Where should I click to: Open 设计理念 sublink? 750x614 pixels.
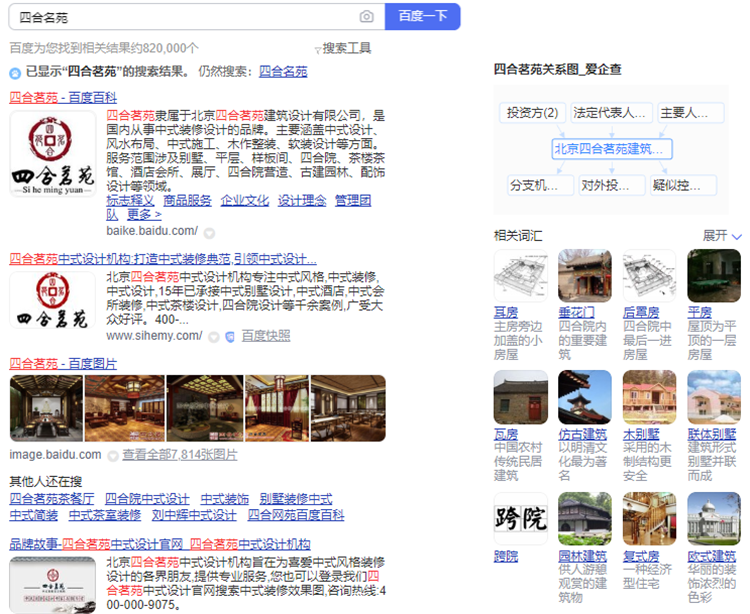pos(302,201)
